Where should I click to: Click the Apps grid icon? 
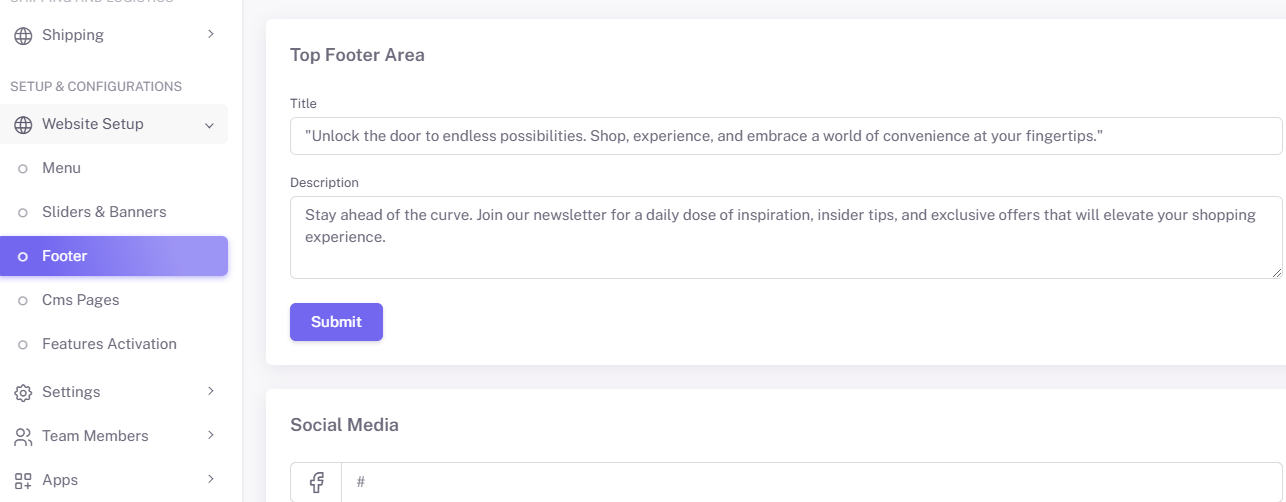pos(23,481)
